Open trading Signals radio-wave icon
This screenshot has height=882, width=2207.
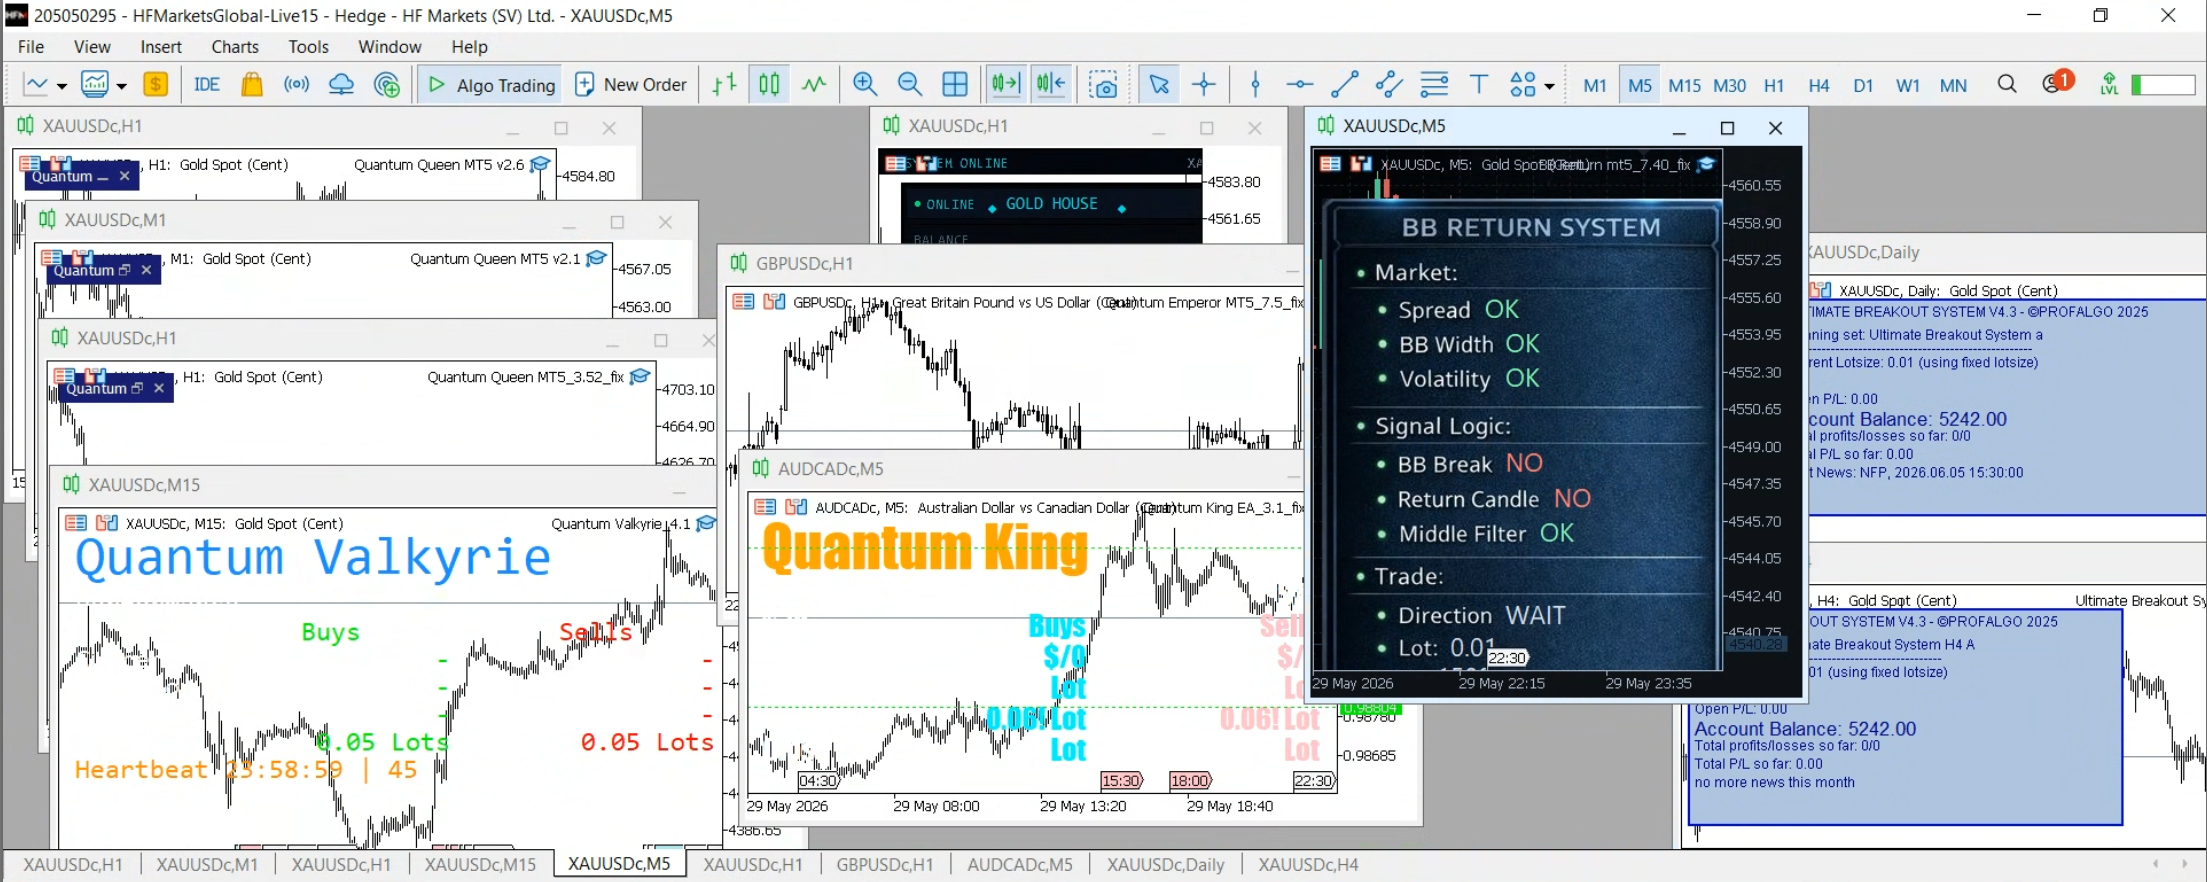[x=297, y=85]
